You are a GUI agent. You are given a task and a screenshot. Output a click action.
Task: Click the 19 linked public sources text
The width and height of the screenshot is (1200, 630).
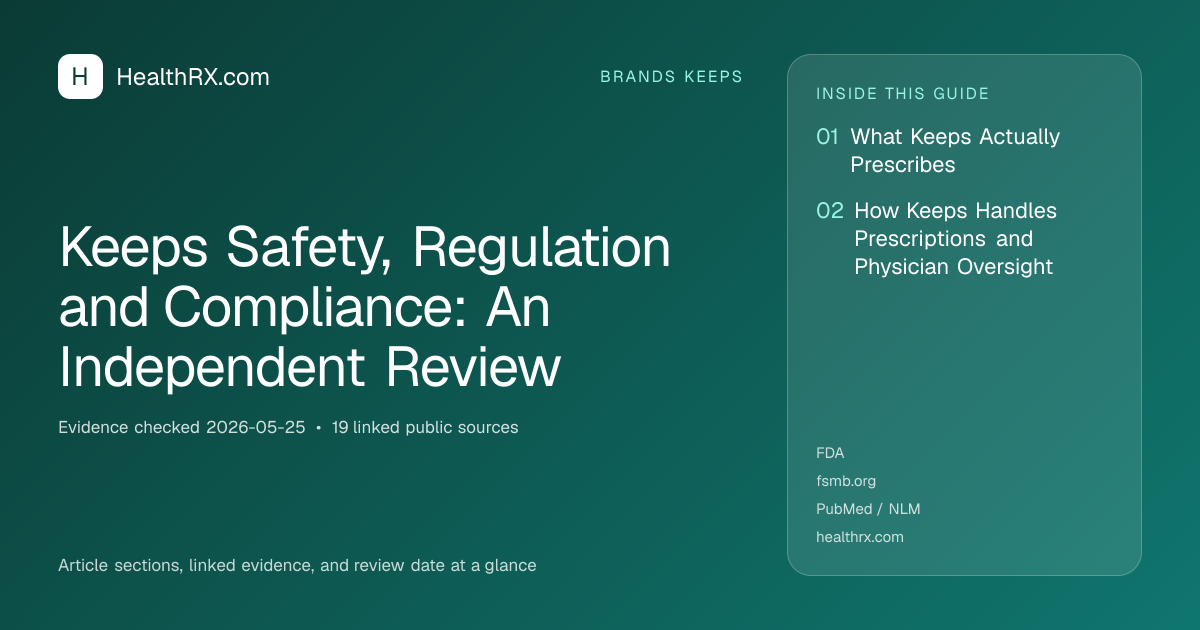coord(425,427)
